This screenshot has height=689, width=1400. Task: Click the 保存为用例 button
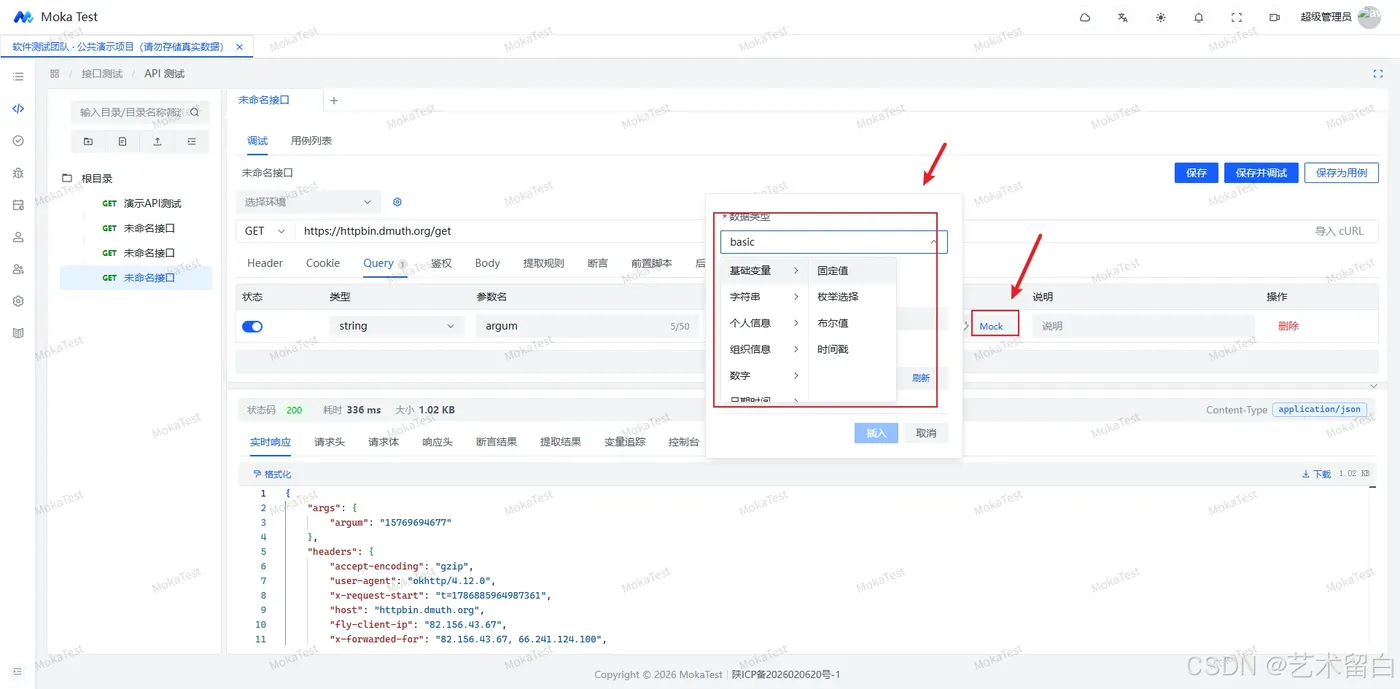[1341, 173]
